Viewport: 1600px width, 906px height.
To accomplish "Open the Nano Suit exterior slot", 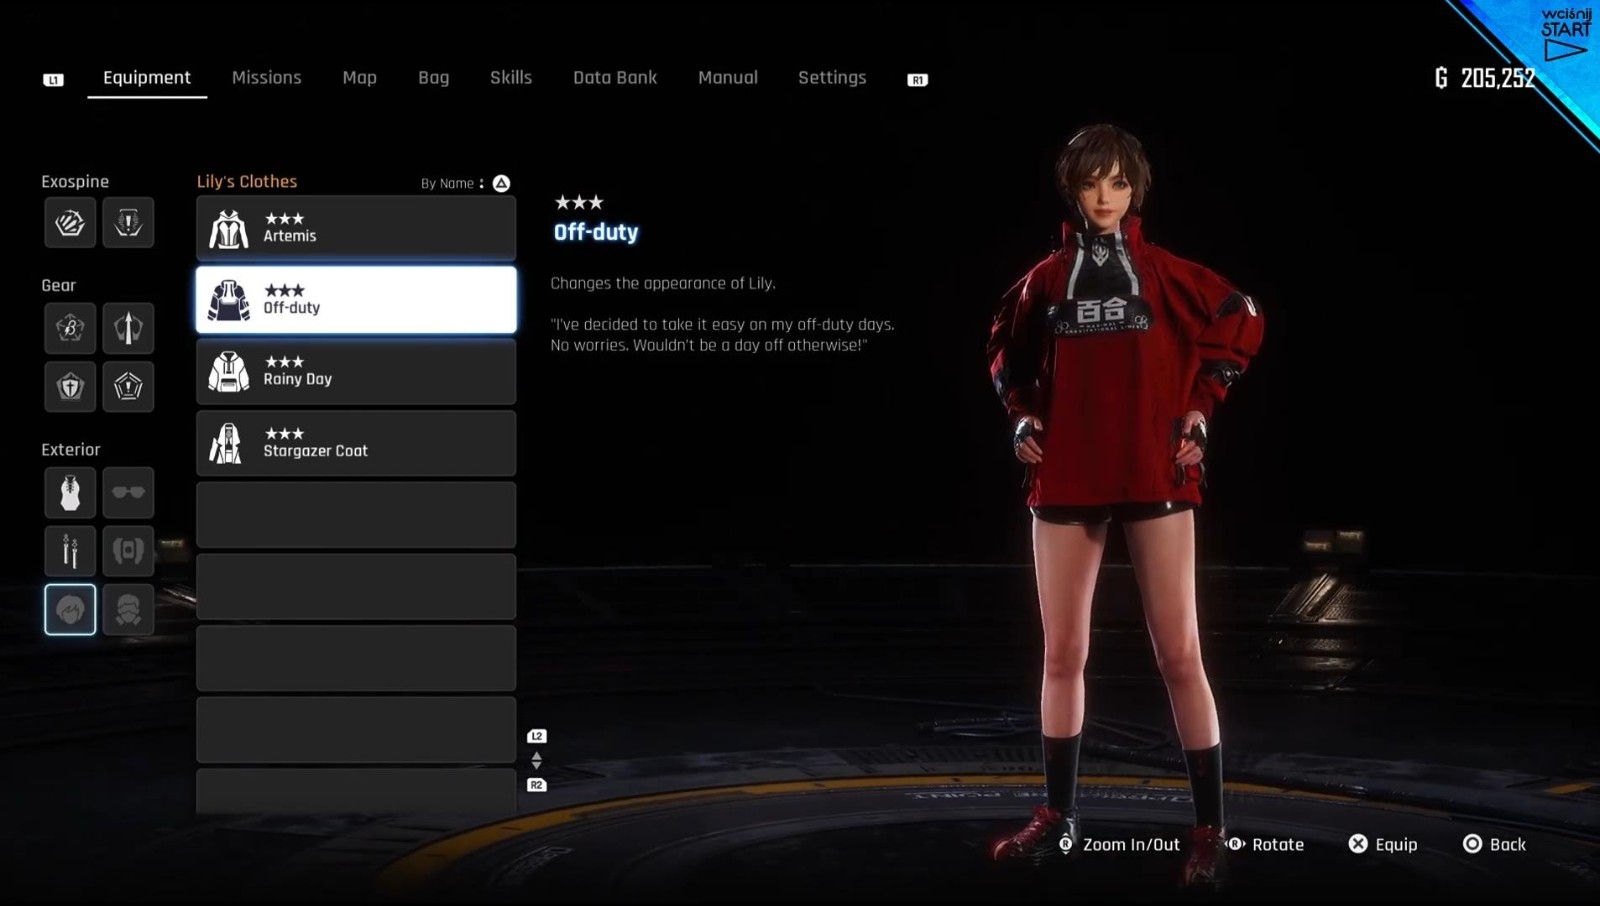I will 70,492.
